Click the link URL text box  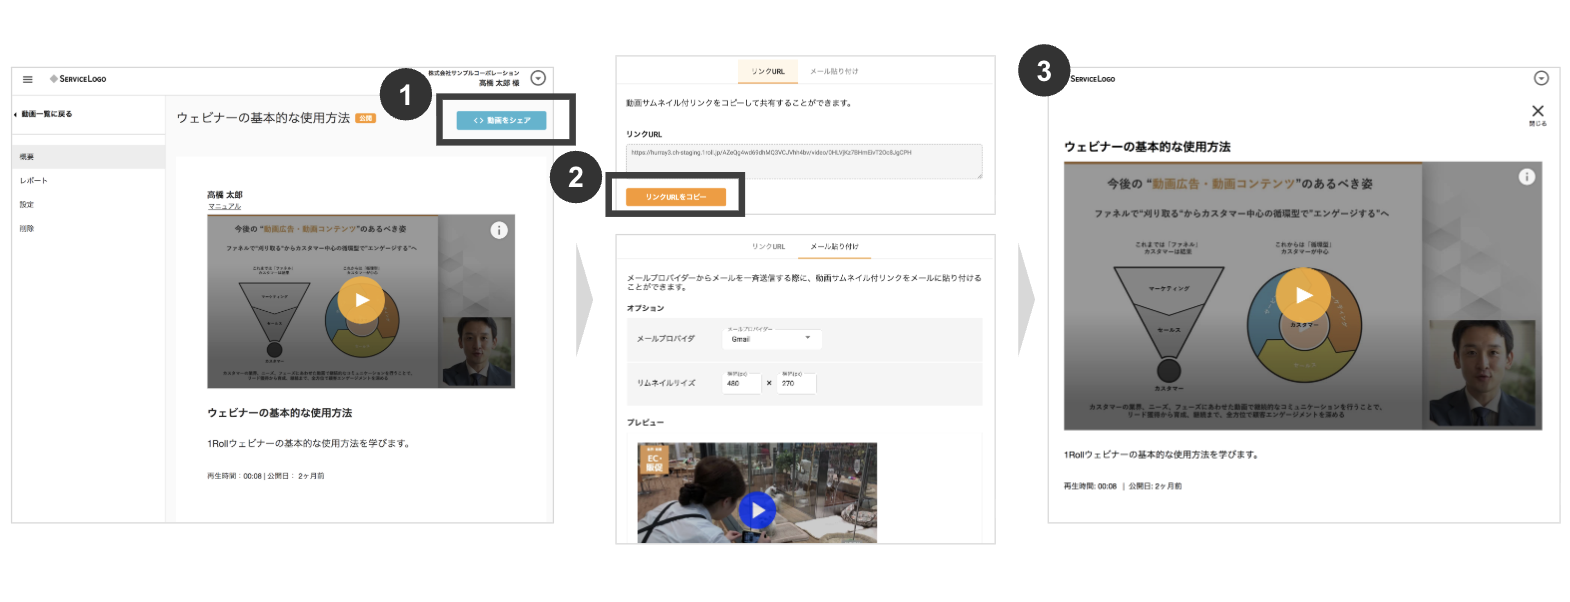(803, 160)
